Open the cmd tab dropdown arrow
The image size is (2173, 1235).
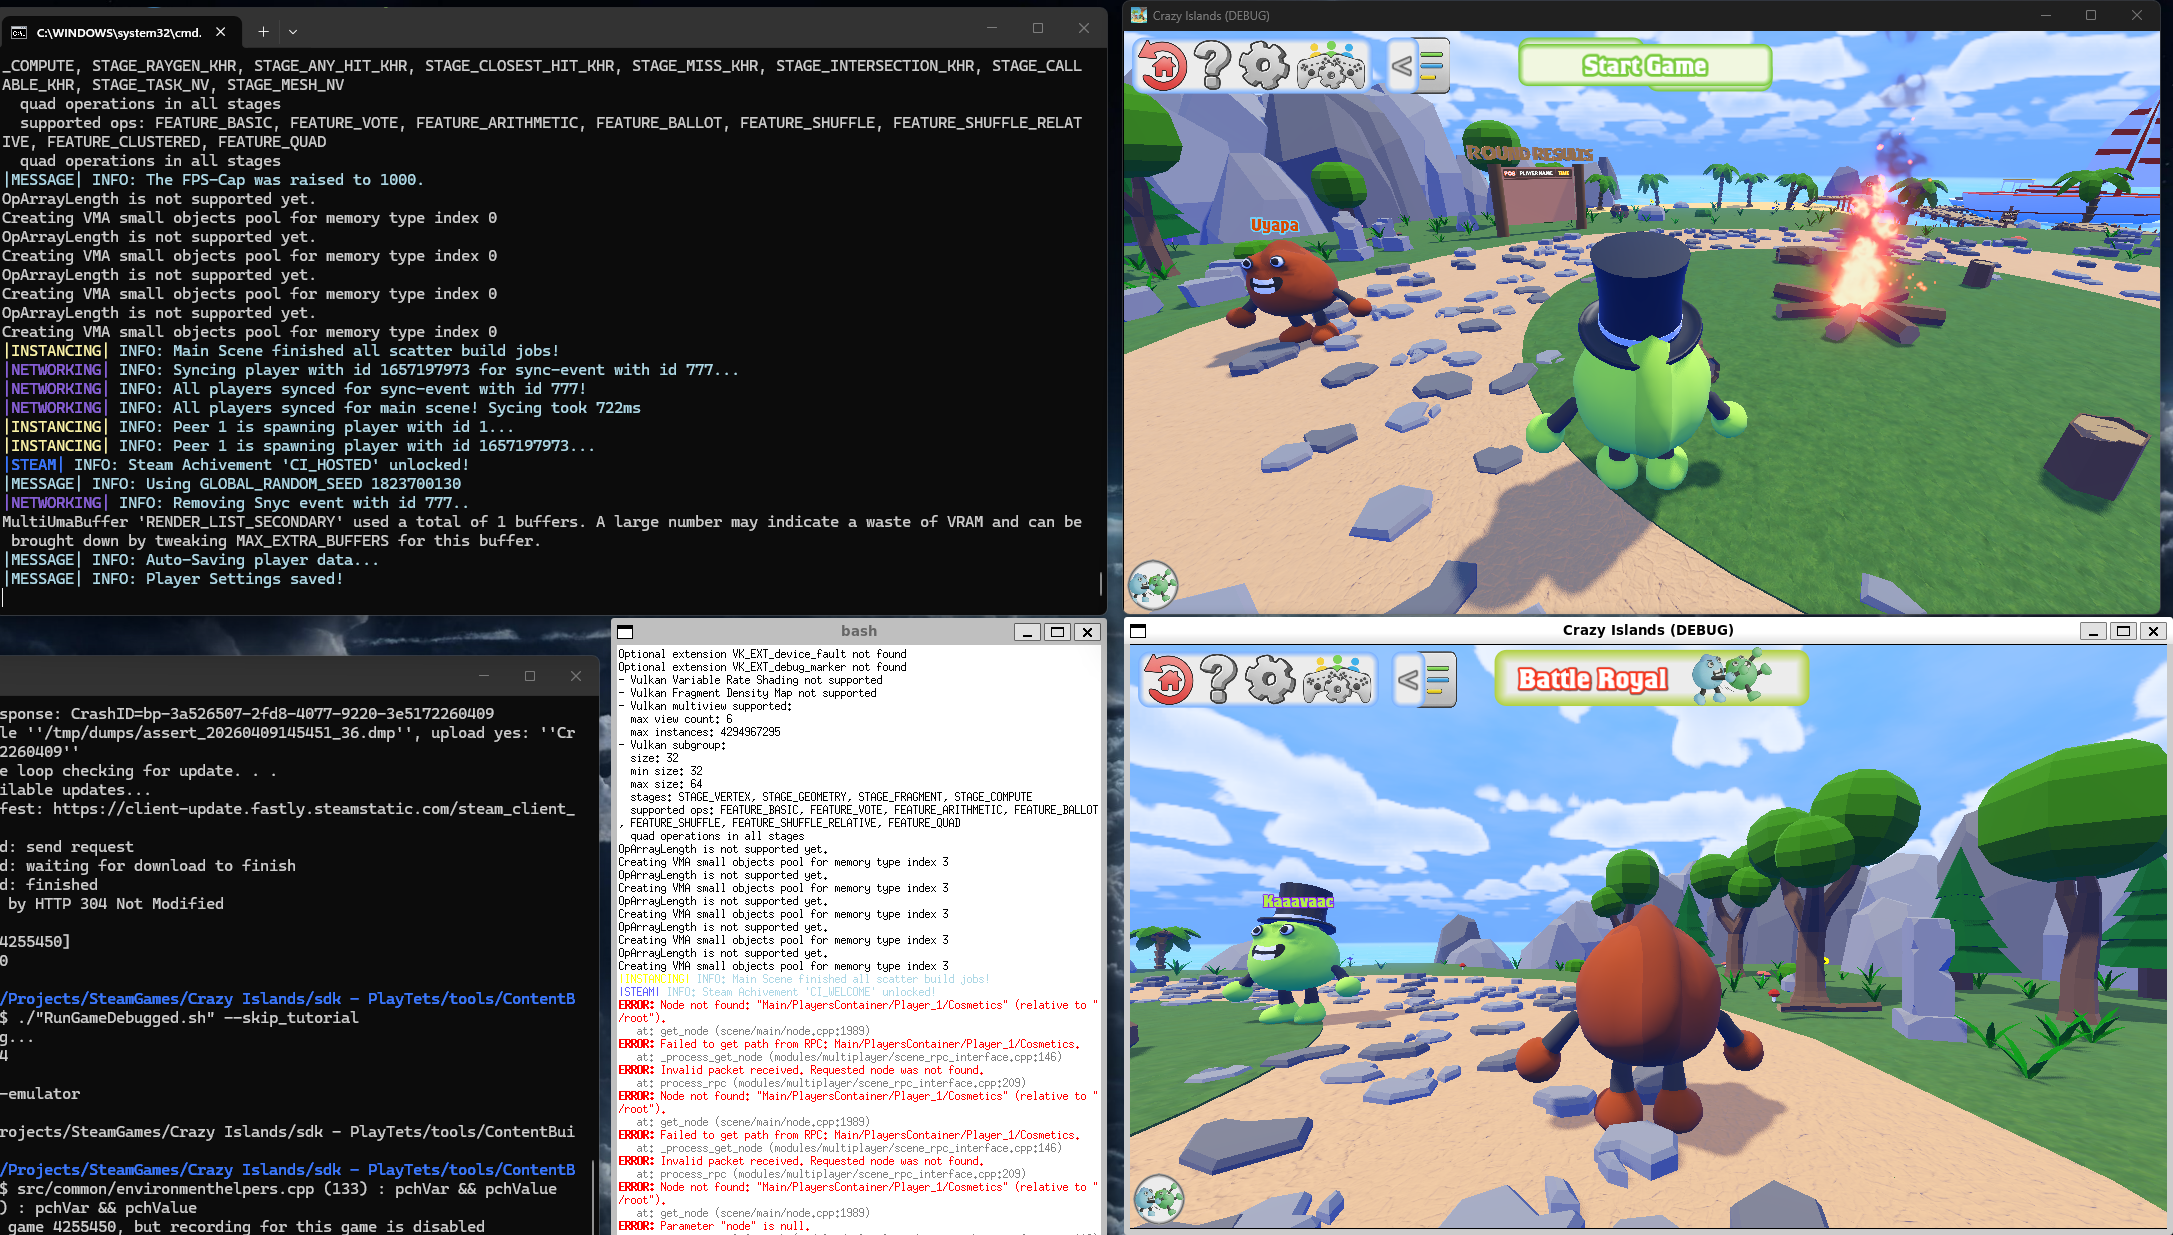pyautogui.click(x=293, y=32)
